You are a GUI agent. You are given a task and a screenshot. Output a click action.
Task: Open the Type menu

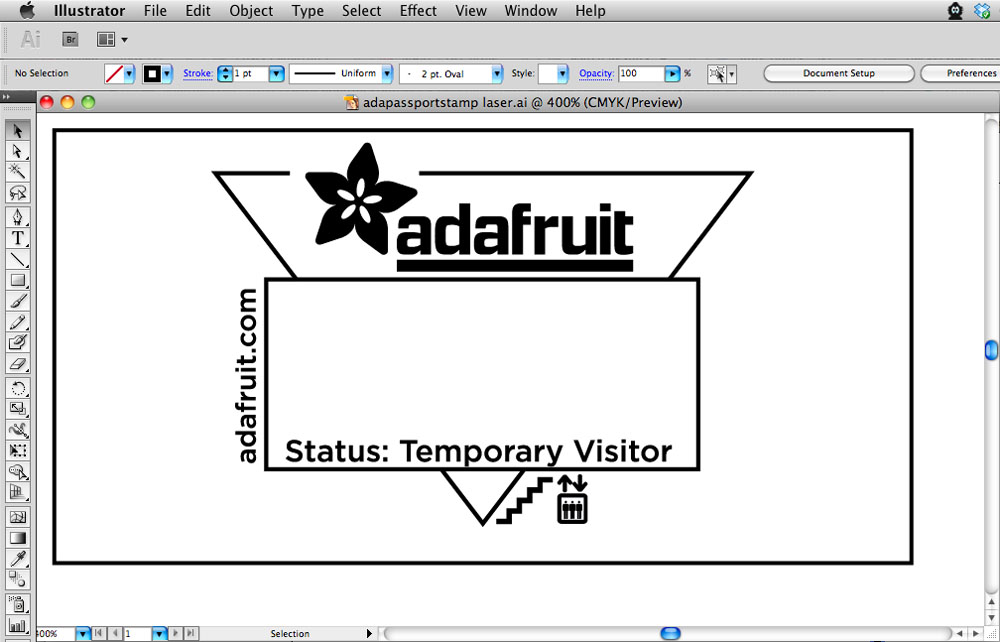307,11
